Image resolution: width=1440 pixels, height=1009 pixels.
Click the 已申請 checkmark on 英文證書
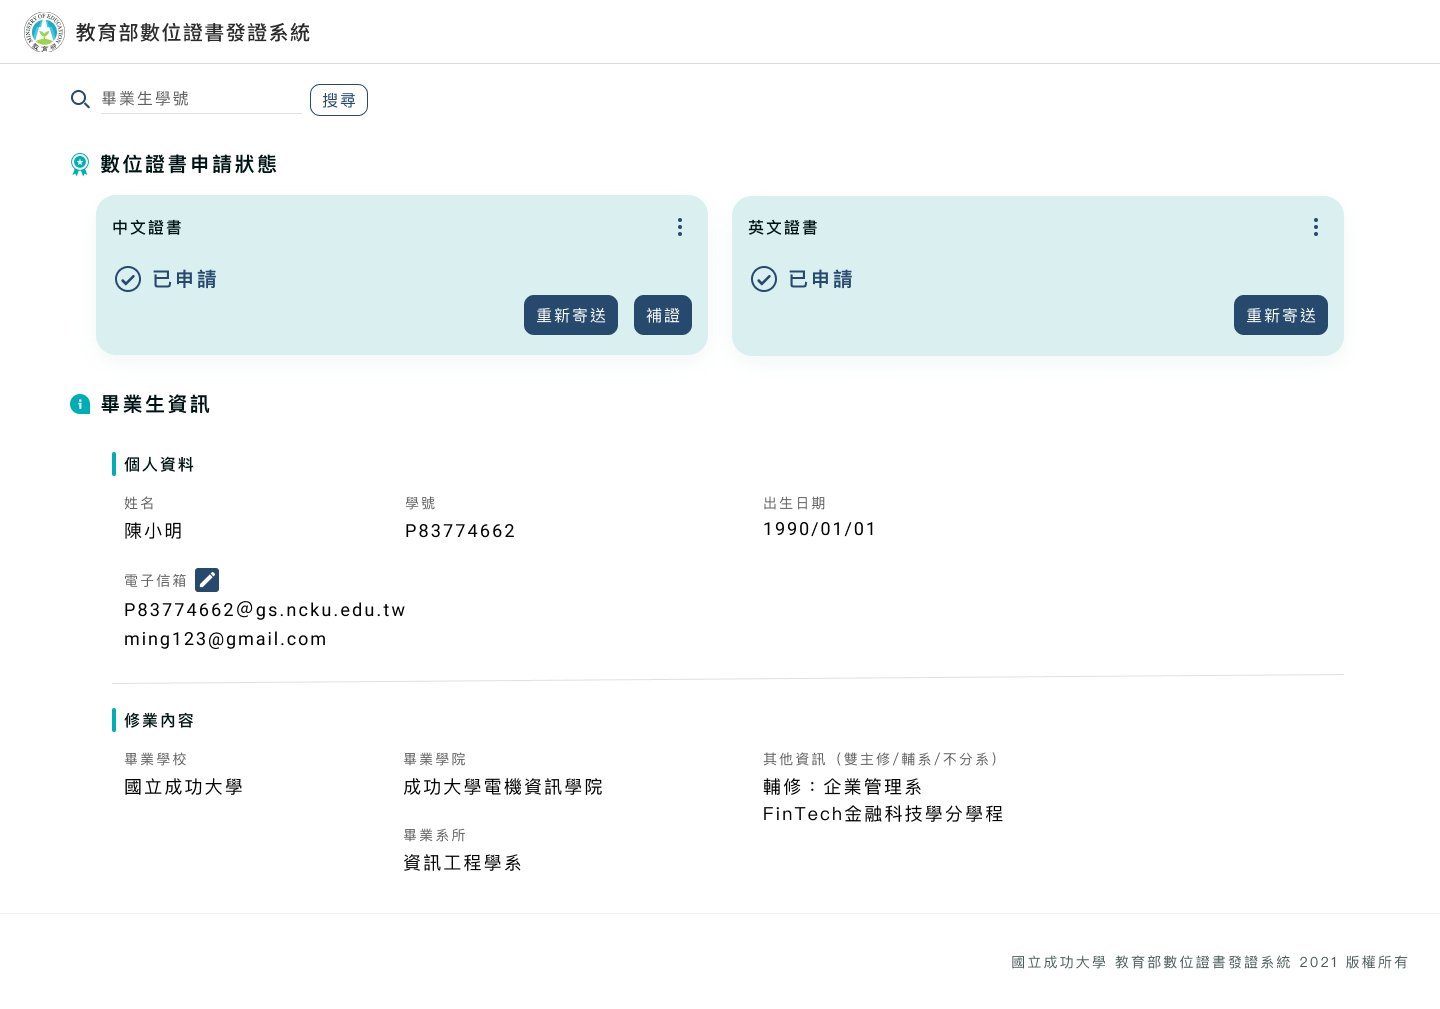(x=764, y=279)
